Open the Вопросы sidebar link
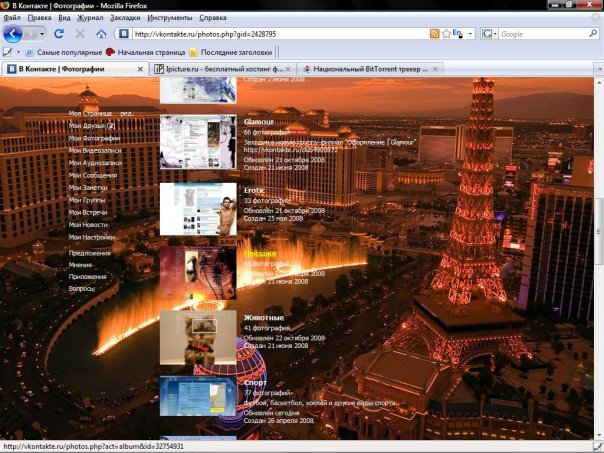This screenshot has width=604, height=453. pyautogui.click(x=81, y=288)
